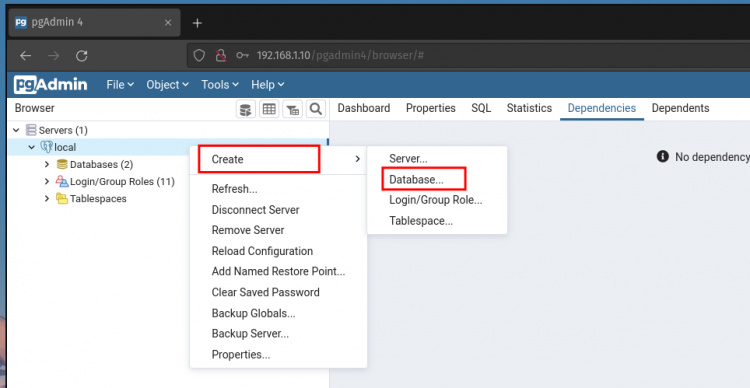The height and width of the screenshot is (388, 750).
Task: Click the Servers group icon
Action: point(31,130)
